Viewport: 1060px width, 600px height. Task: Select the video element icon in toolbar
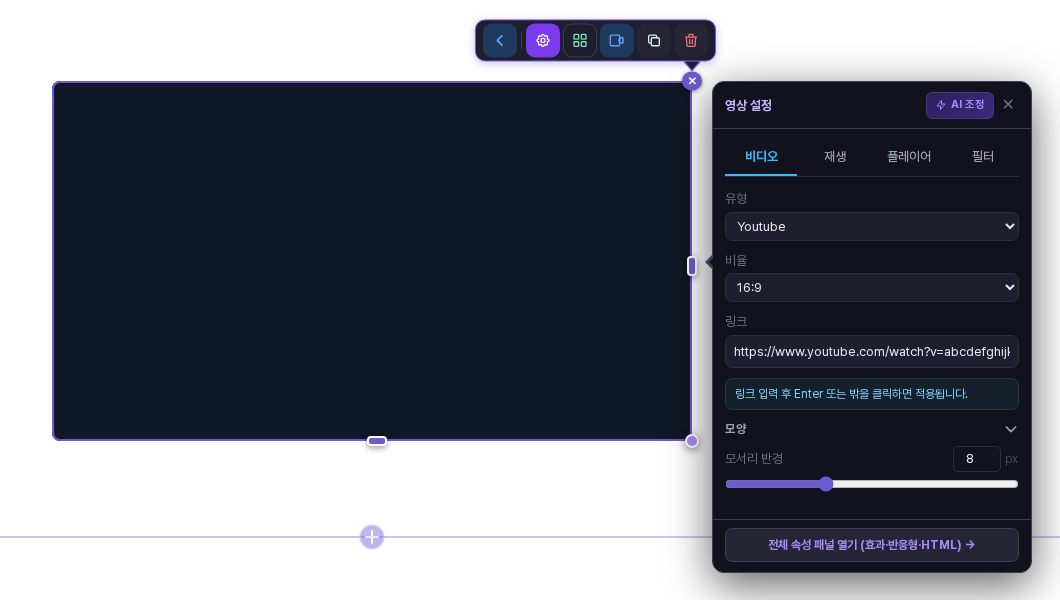[x=617, y=41]
